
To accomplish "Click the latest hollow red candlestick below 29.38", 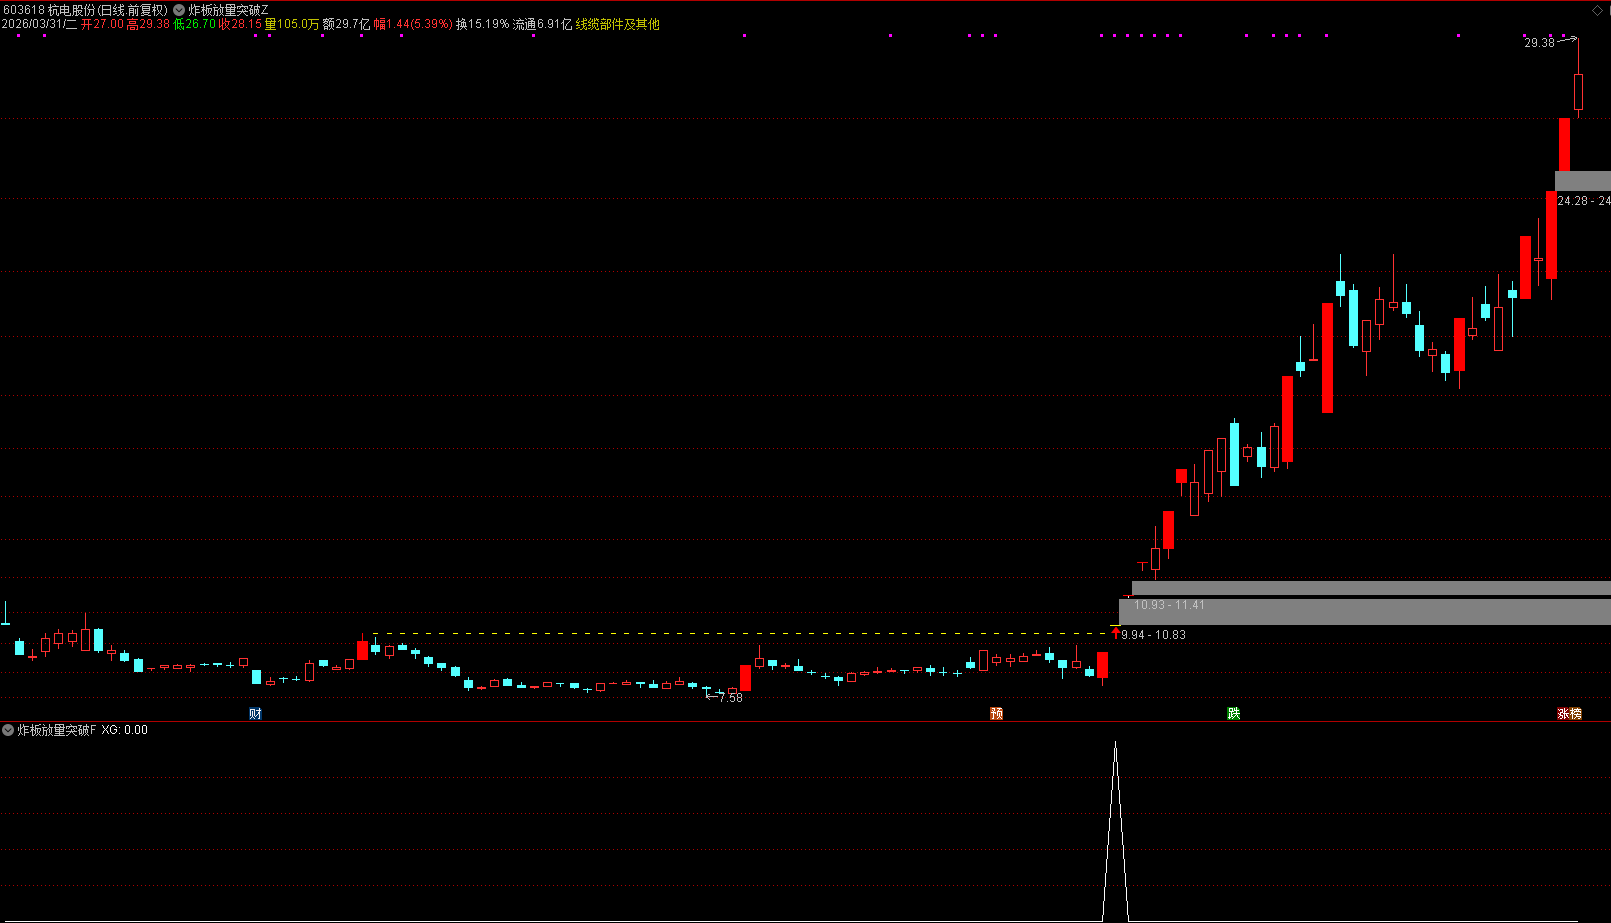I will (x=1578, y=92).
